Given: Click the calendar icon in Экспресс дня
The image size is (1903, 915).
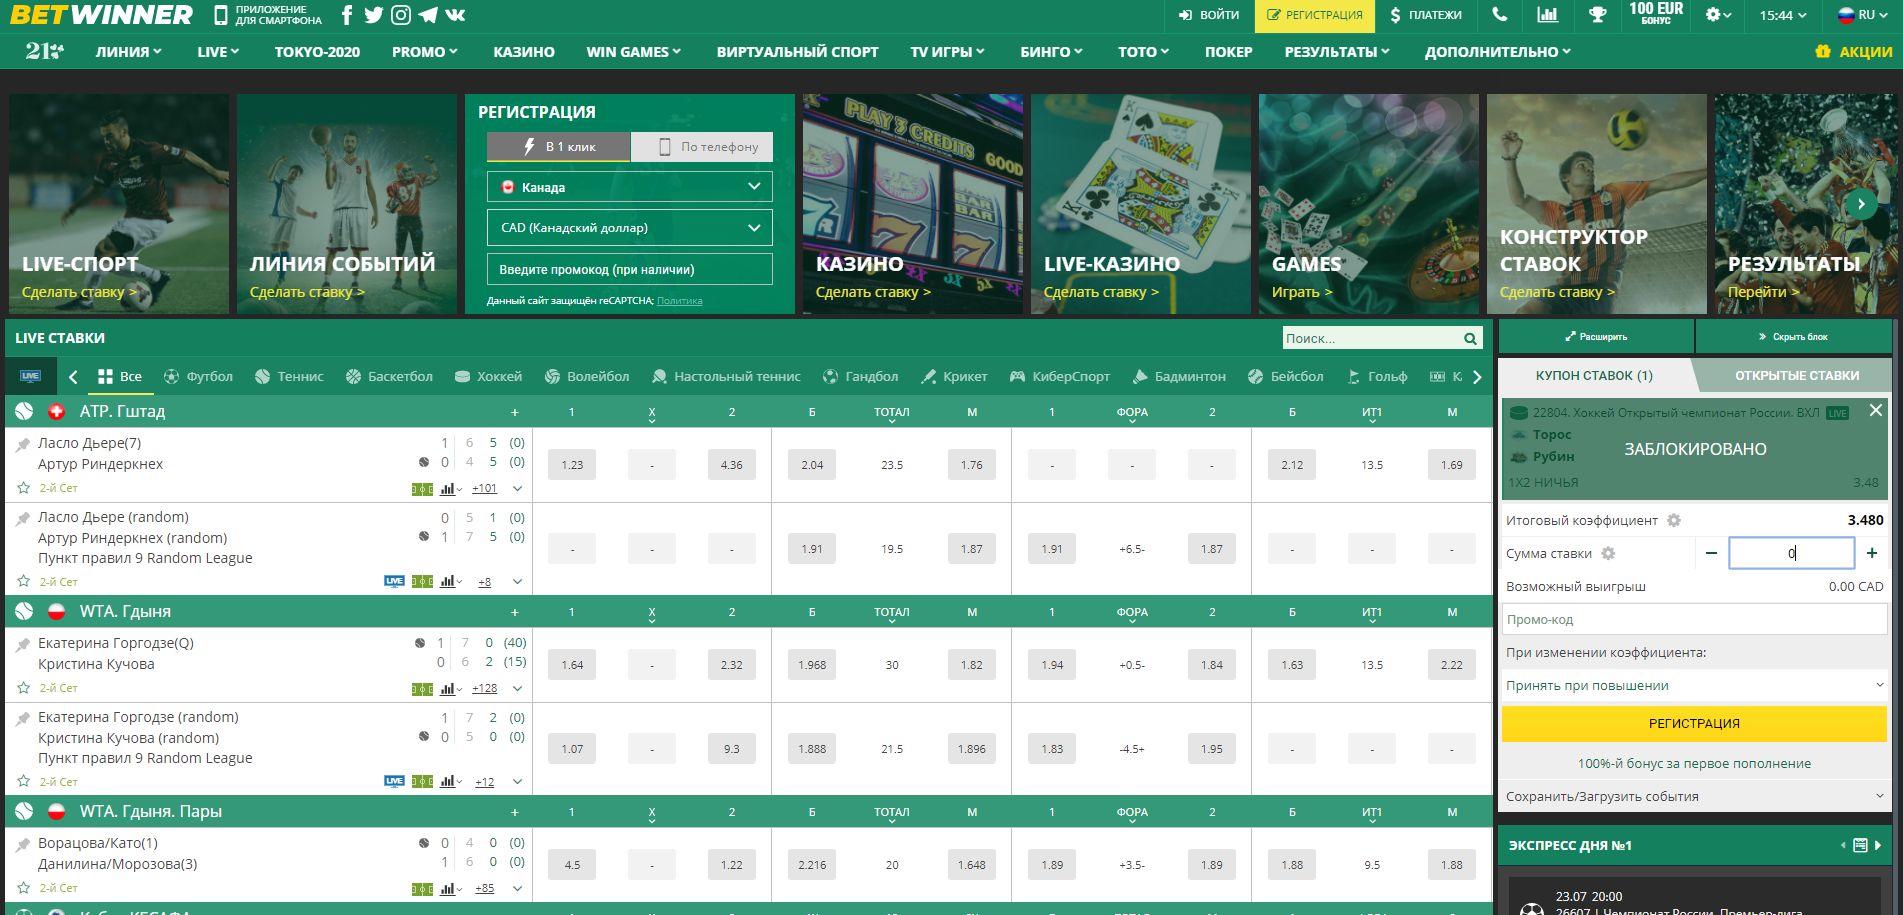Looking at the screenshot, I should [1860, 846].
